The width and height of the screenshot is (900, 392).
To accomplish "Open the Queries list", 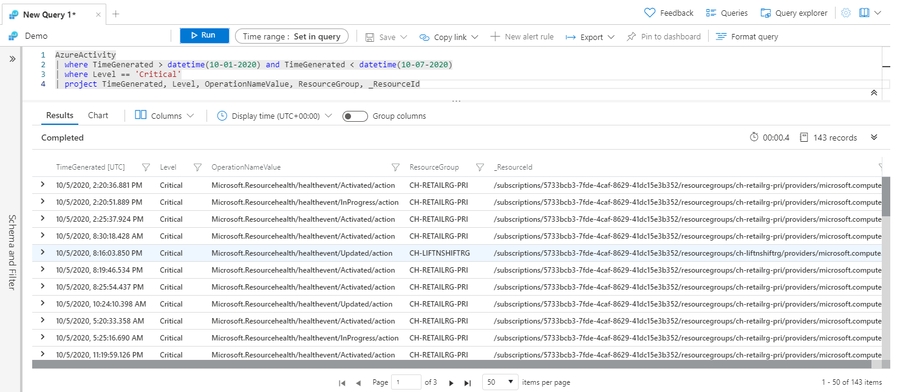I will (x=727, y=13).
